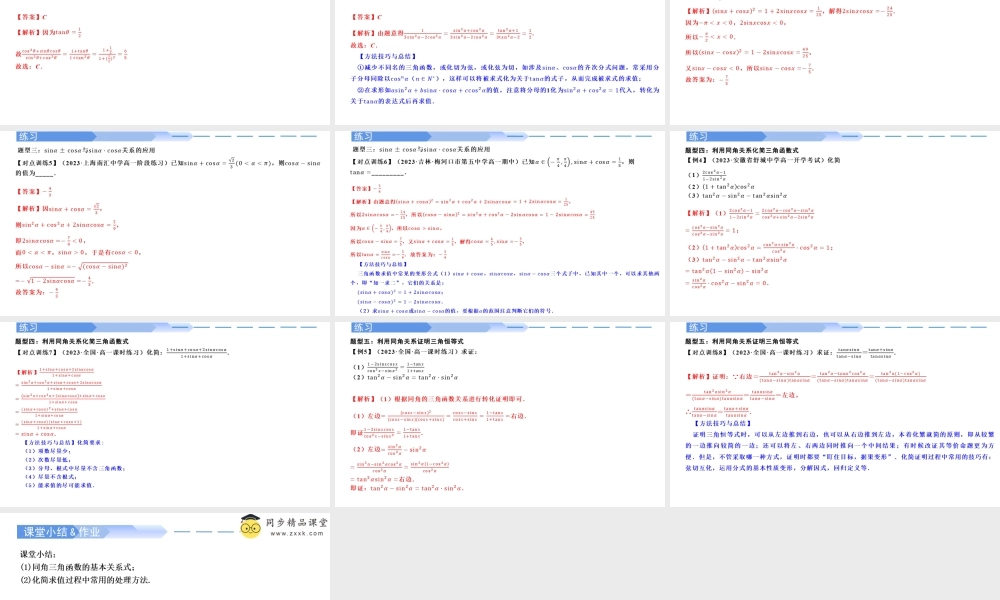Select the top-right slide with (sinx+cosx)² solution
Viewport: 1000px width, 600px height.
click(834, 60)
